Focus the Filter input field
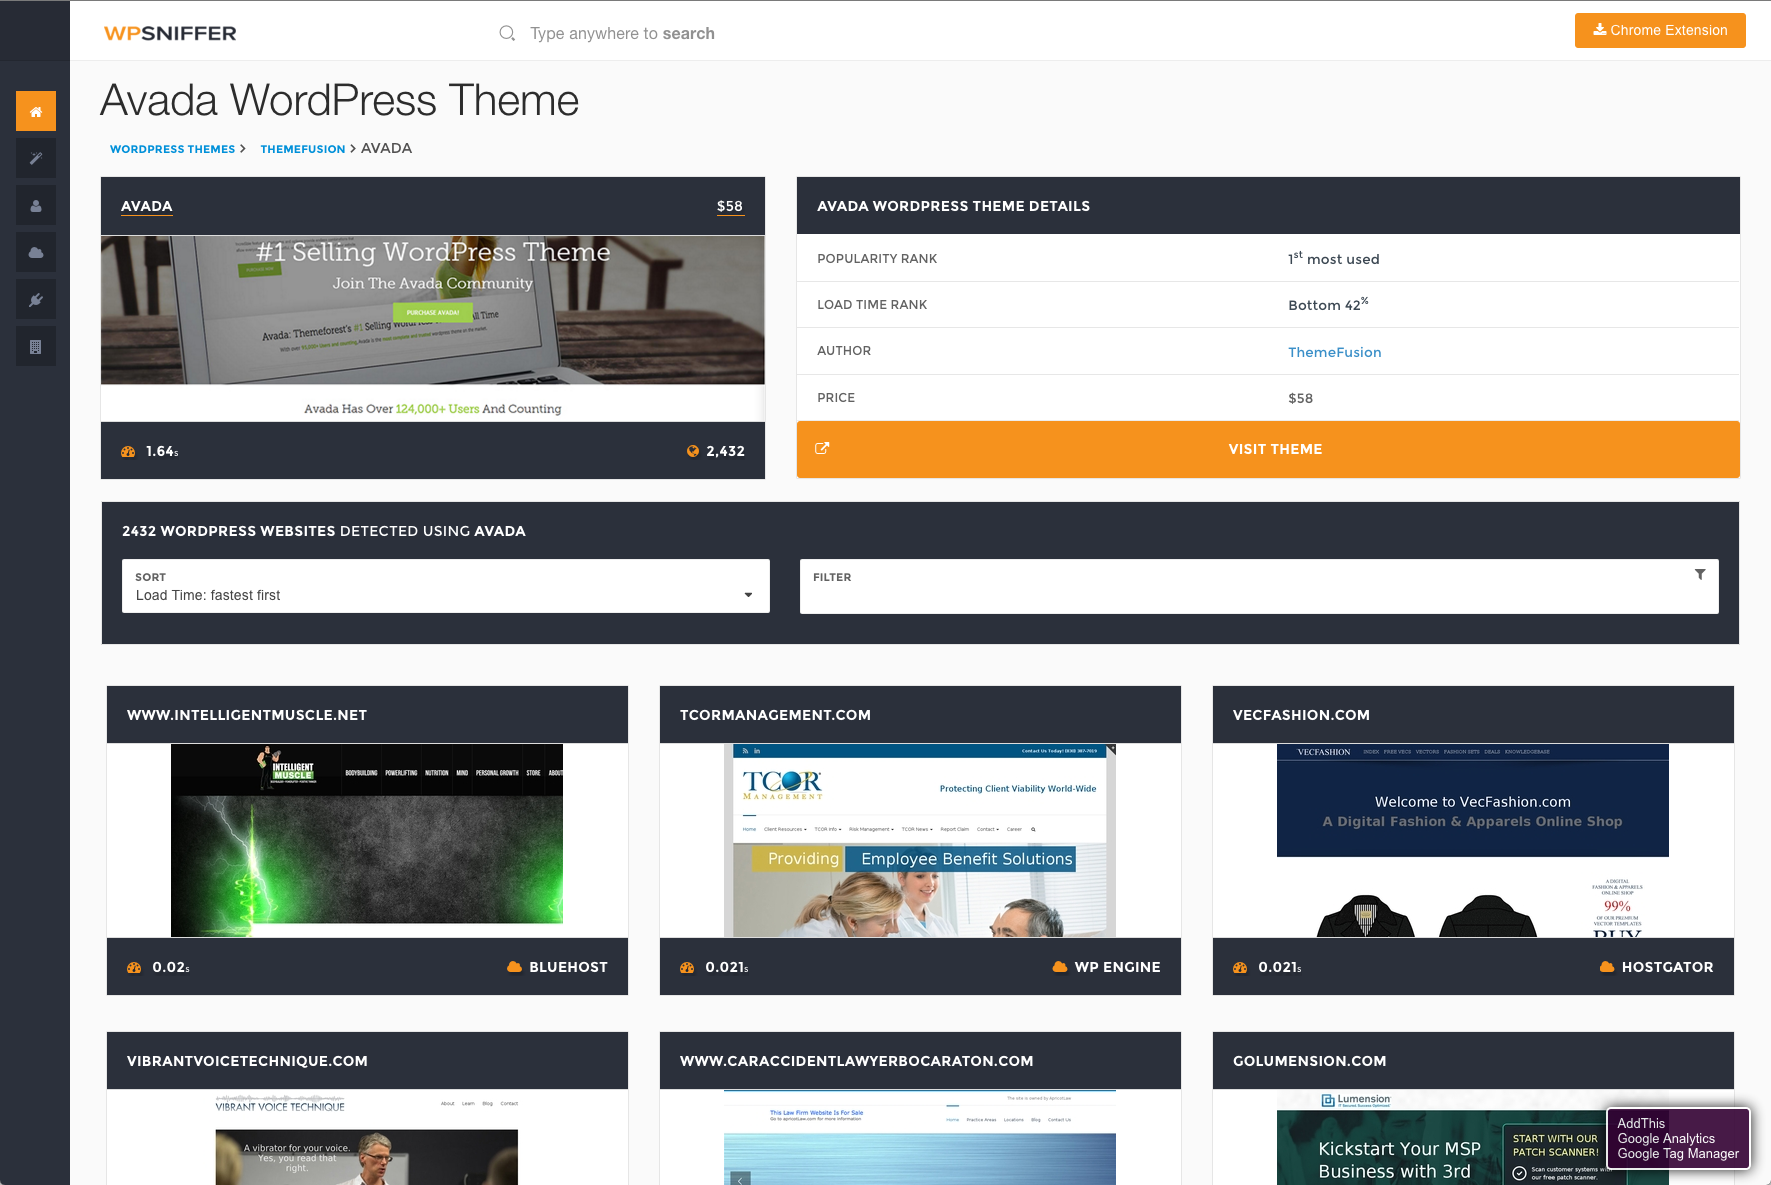Image resolution: width=1771 pixels, height=1185 pixels. 1259,586
